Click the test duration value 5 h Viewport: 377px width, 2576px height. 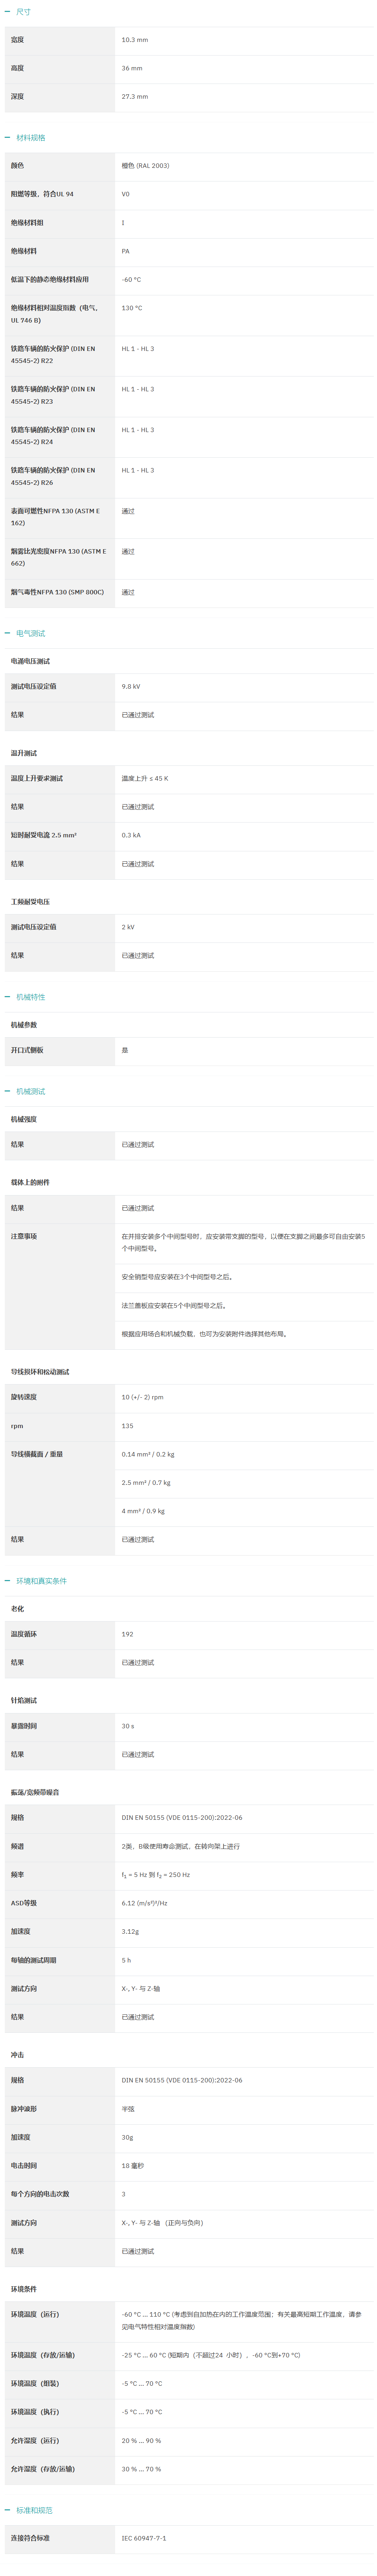(x=126, y=1960)
